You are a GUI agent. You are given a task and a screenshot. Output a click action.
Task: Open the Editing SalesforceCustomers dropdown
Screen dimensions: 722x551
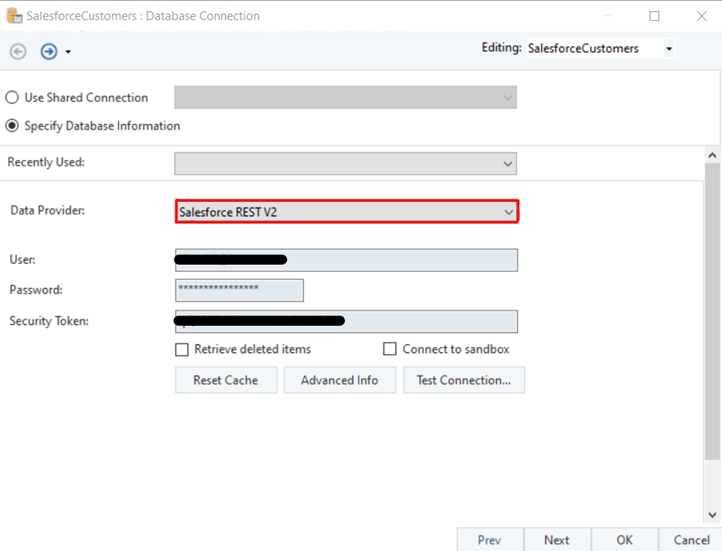point(668,49)
